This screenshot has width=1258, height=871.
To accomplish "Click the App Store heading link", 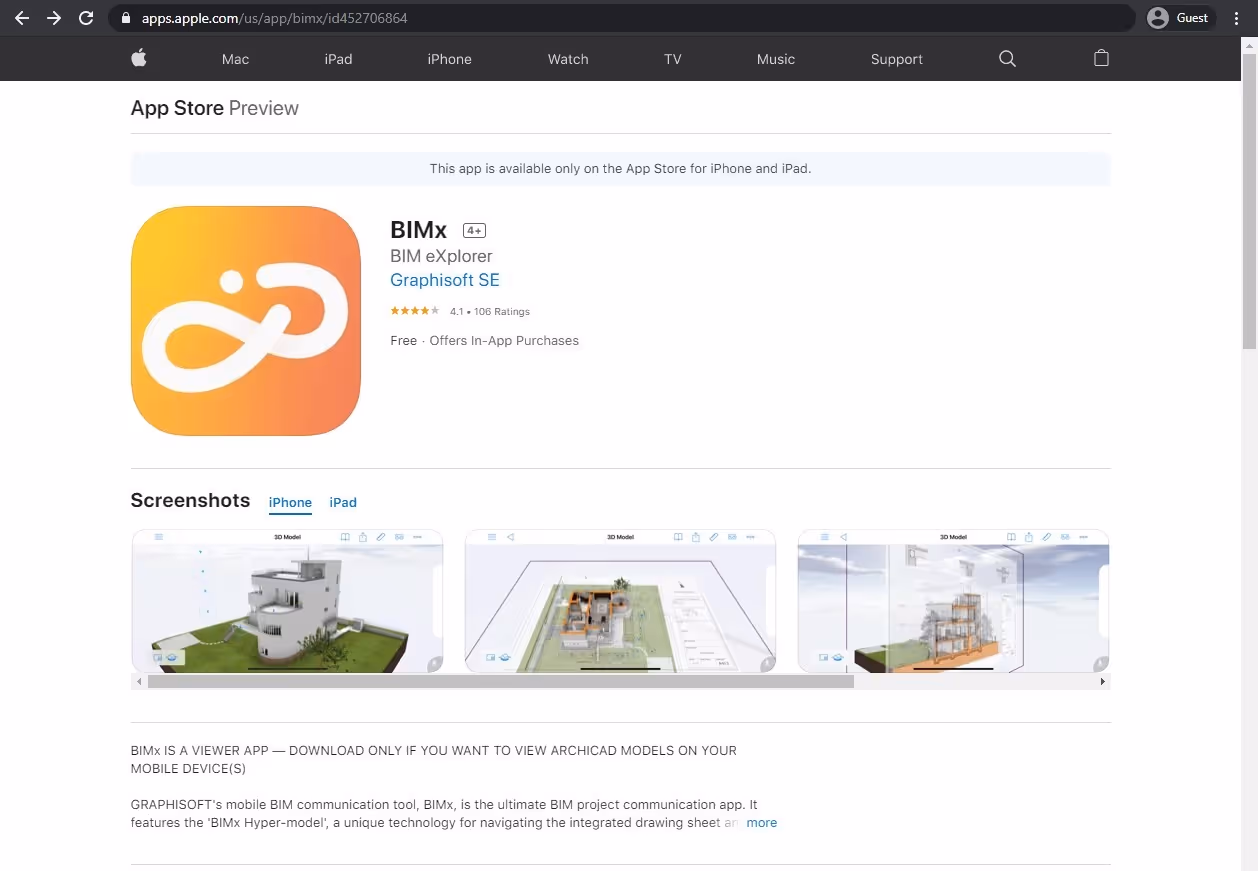I will [176, 108].
